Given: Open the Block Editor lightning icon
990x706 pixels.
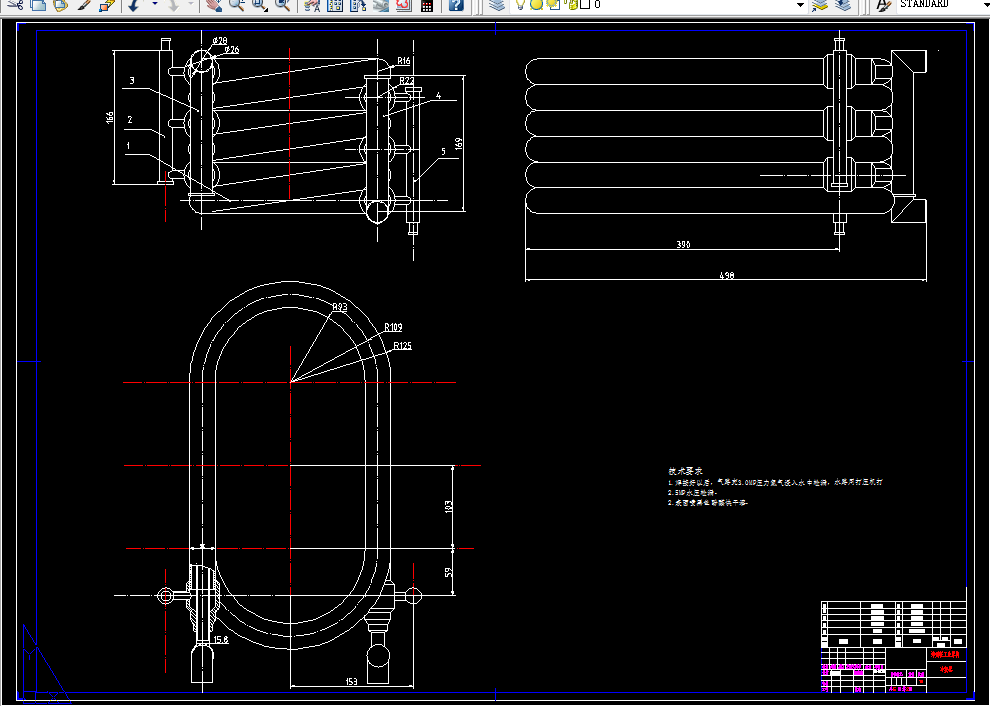Looking at the screenshot, I should coord(107,5).
